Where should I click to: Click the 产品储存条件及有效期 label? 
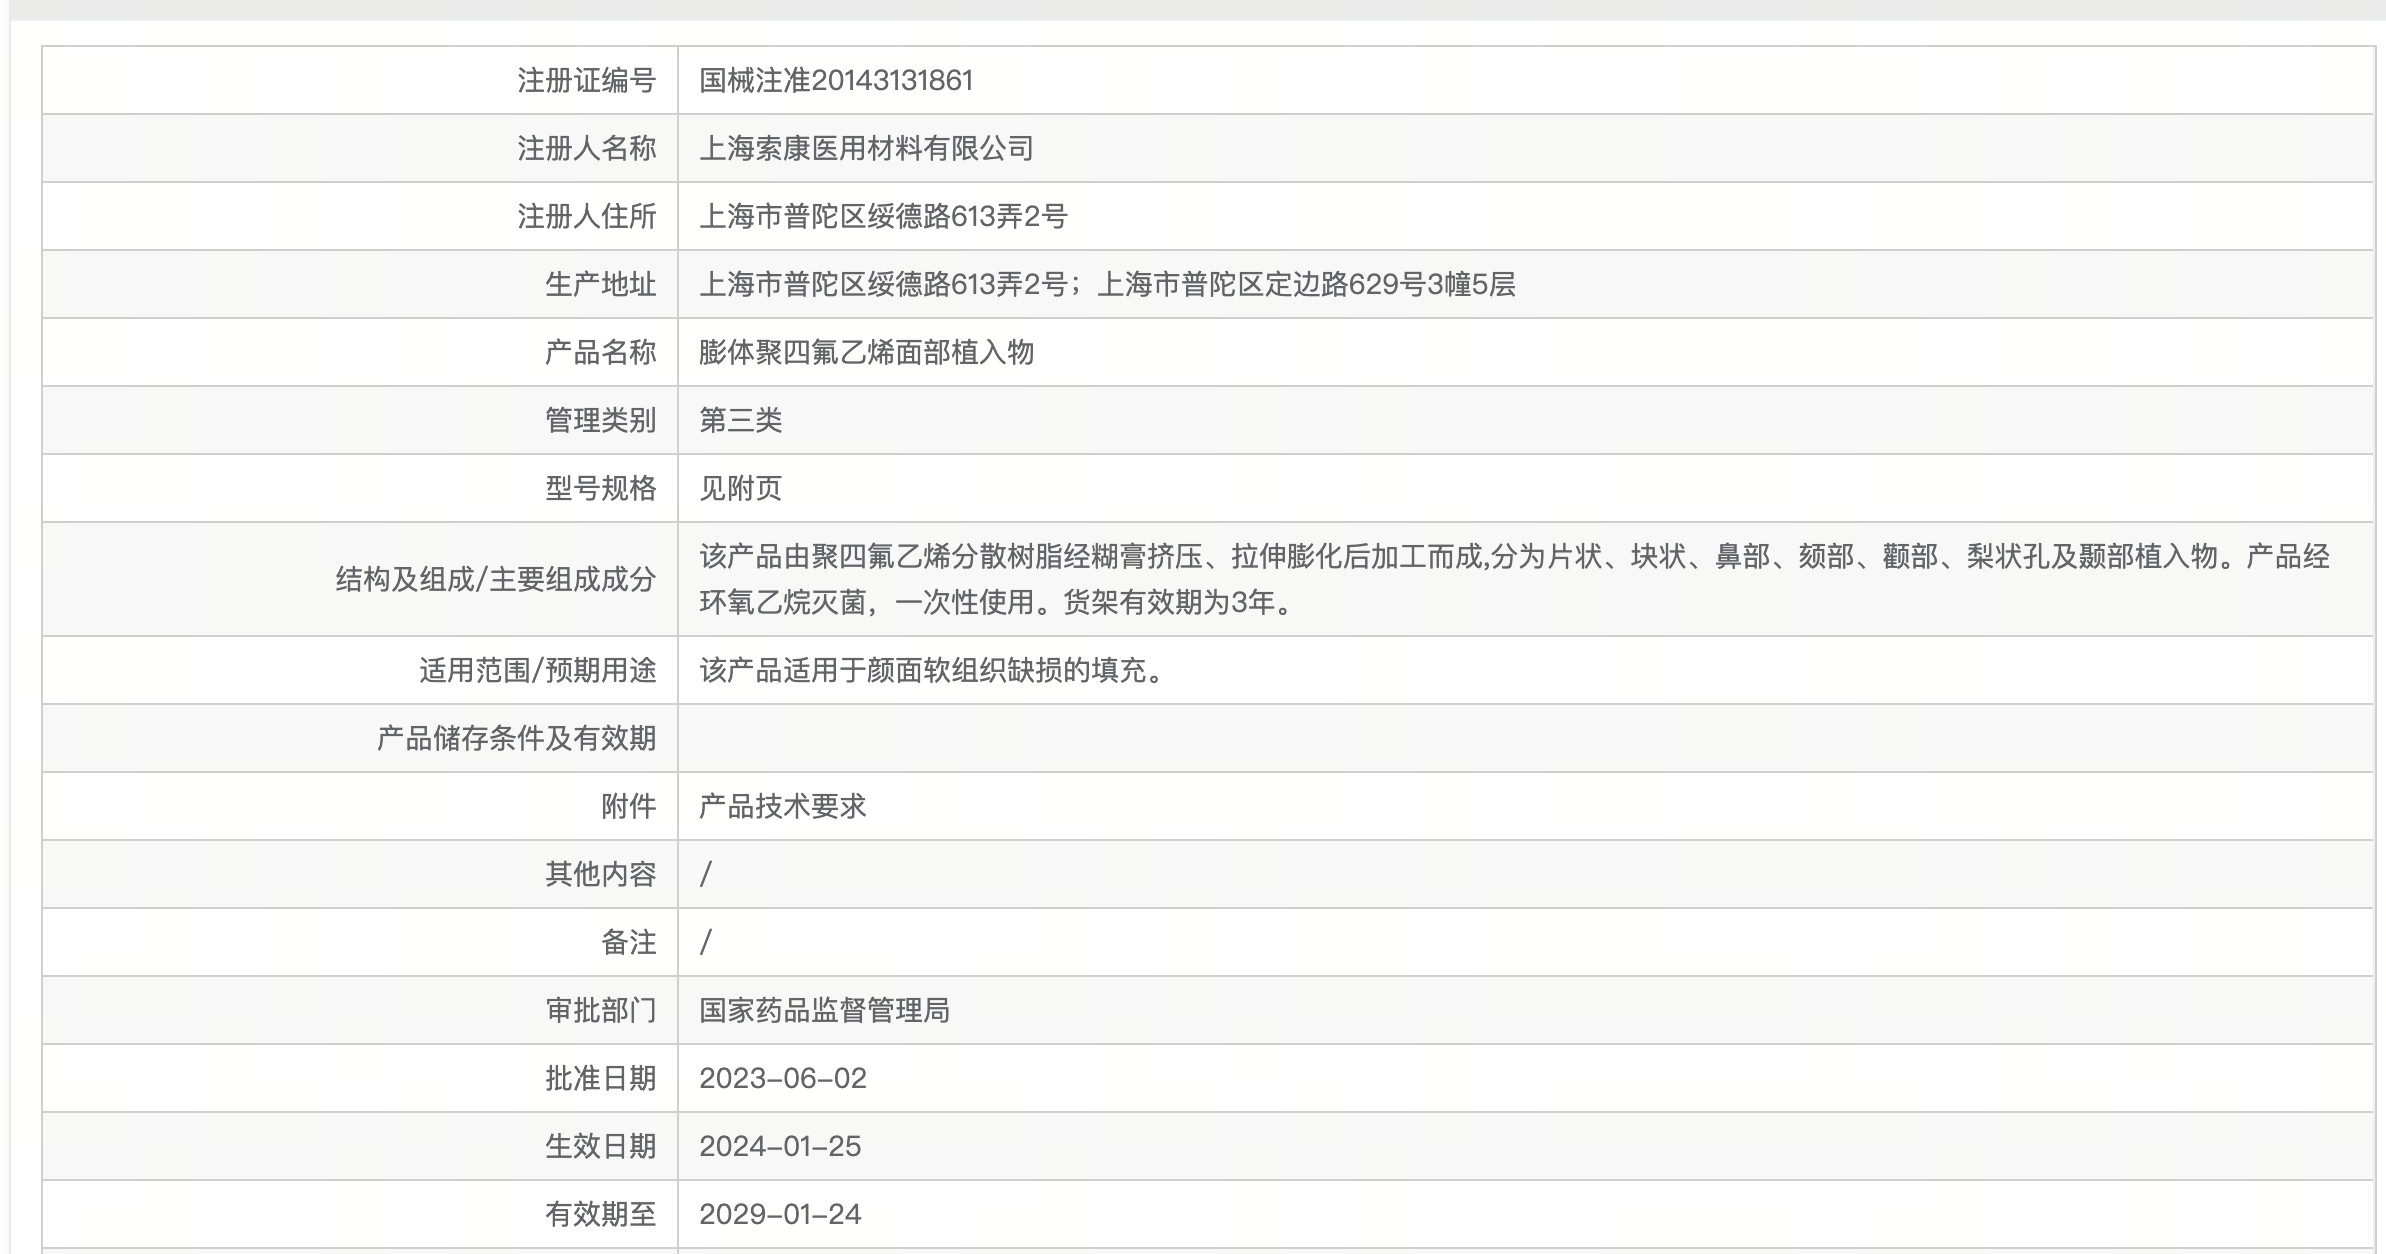coord(516,738)
